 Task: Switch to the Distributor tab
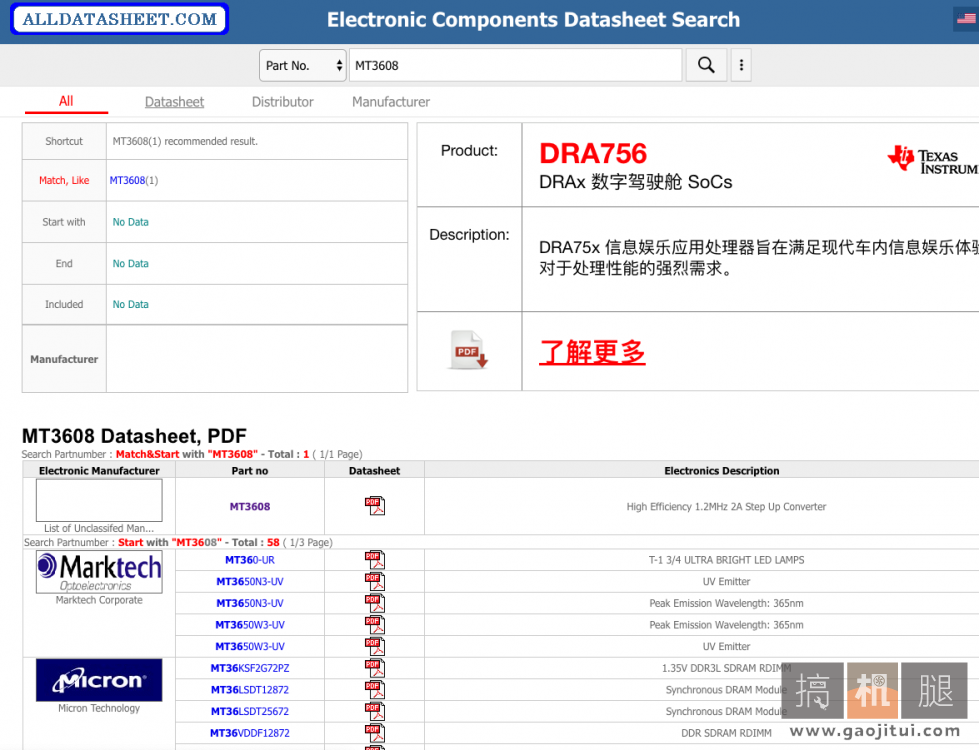282,102
